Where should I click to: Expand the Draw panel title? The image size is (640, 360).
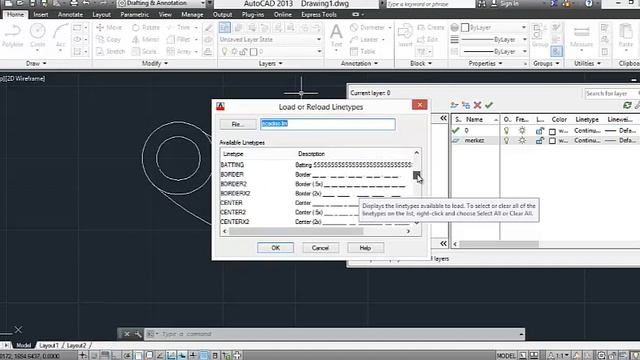coord(36,63)
